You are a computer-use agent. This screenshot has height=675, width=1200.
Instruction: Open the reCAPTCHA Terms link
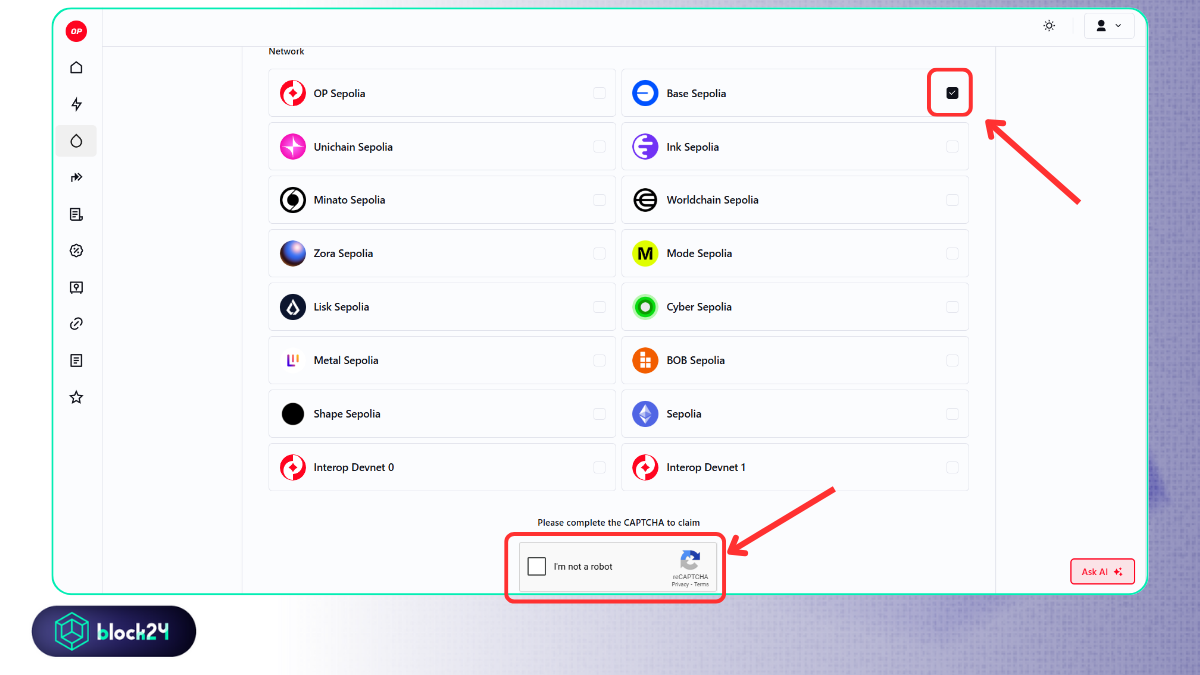(702, 584)
